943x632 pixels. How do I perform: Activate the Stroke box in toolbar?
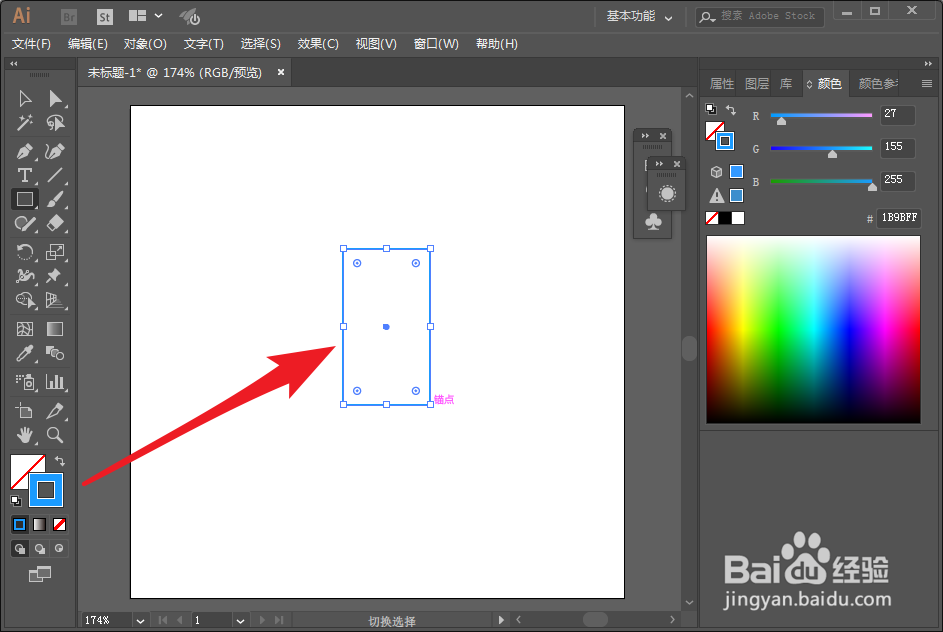click(46, 490)
